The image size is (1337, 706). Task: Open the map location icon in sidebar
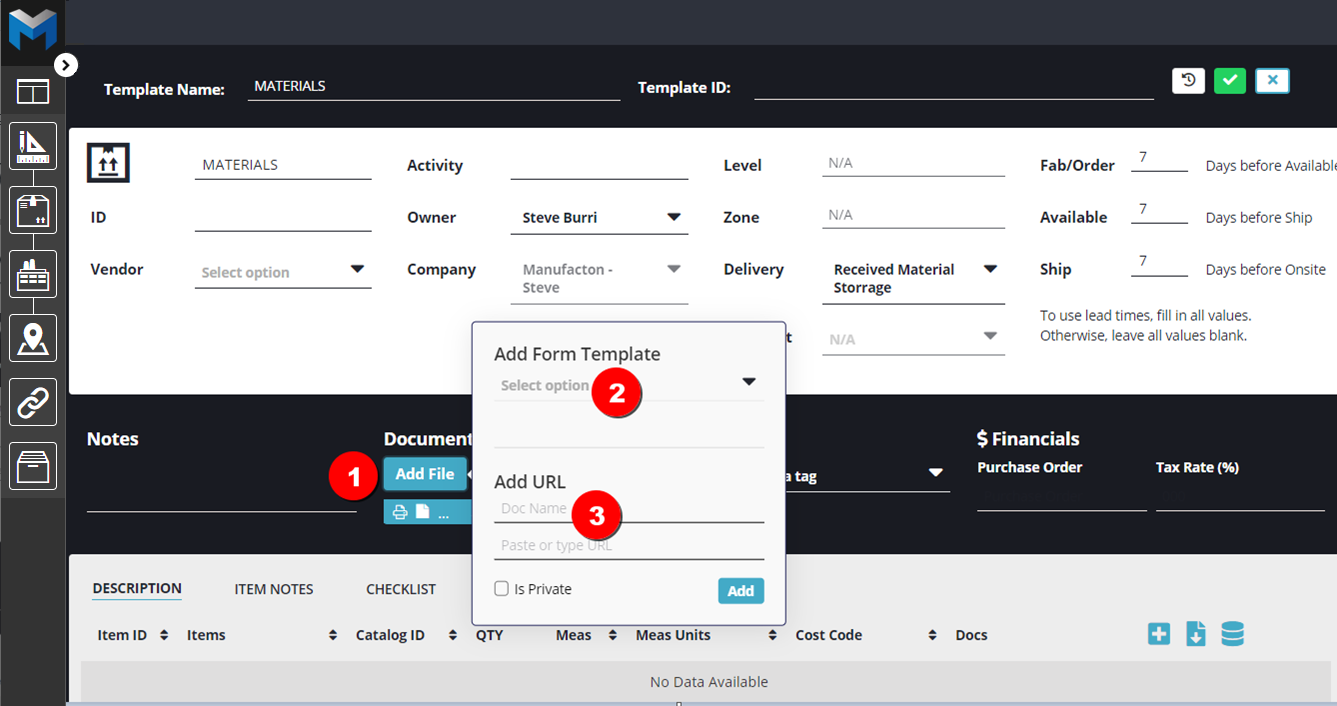pyautogui.click(x=33, y=338)
